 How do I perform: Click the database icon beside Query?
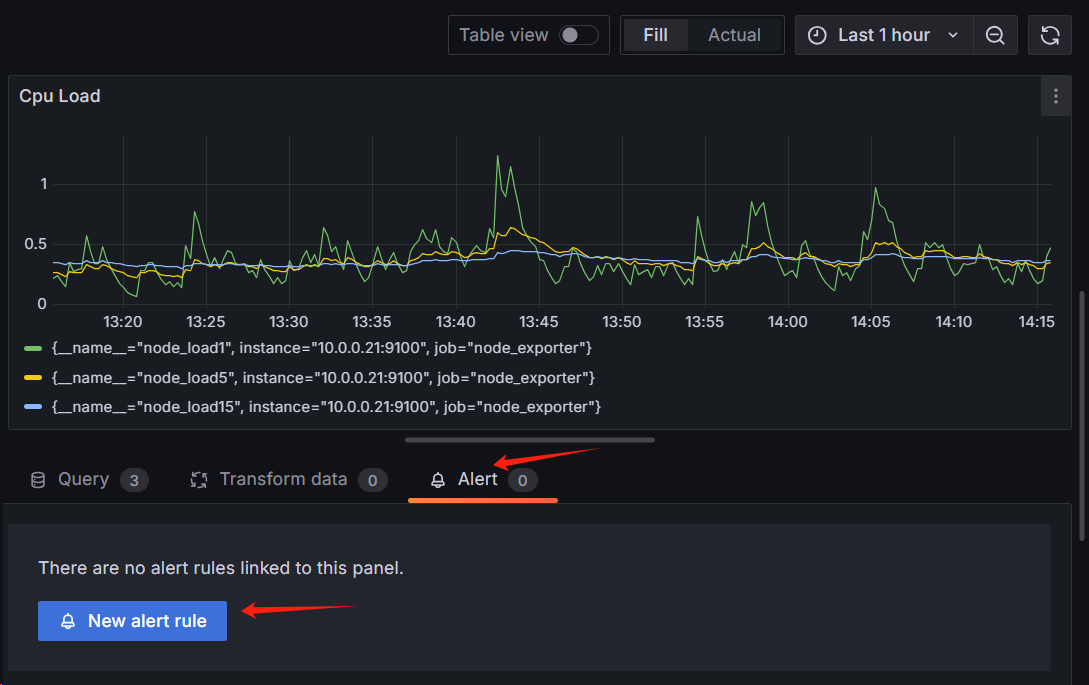(x=38, y=480)
